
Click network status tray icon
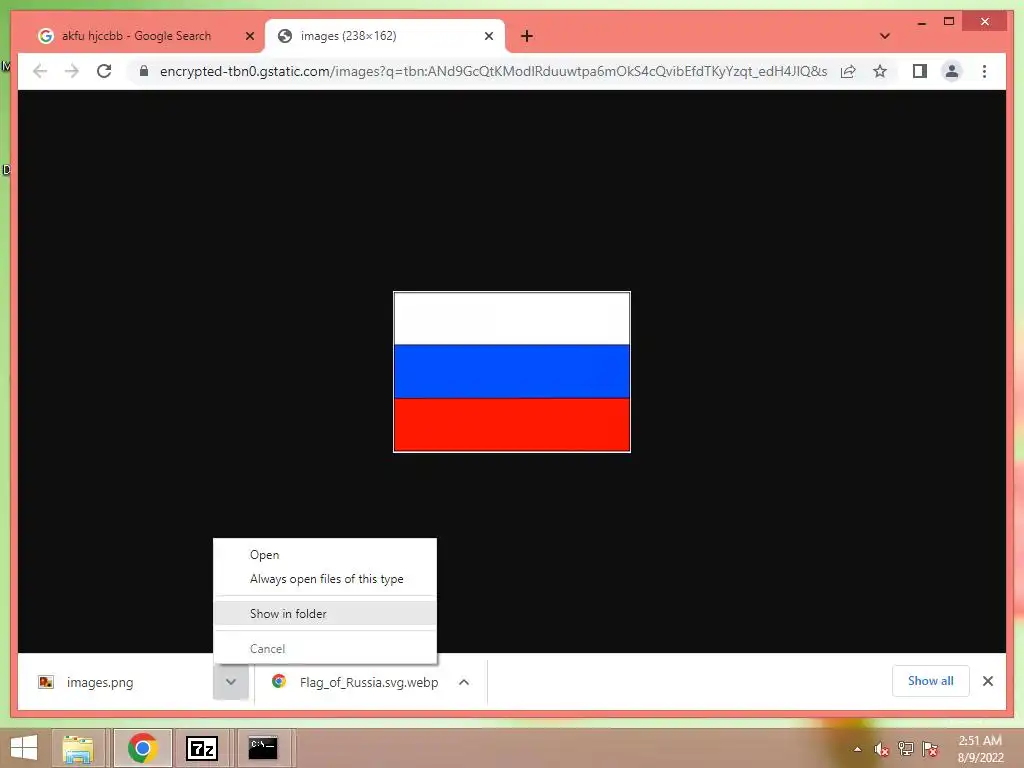(x=906, y=749)
